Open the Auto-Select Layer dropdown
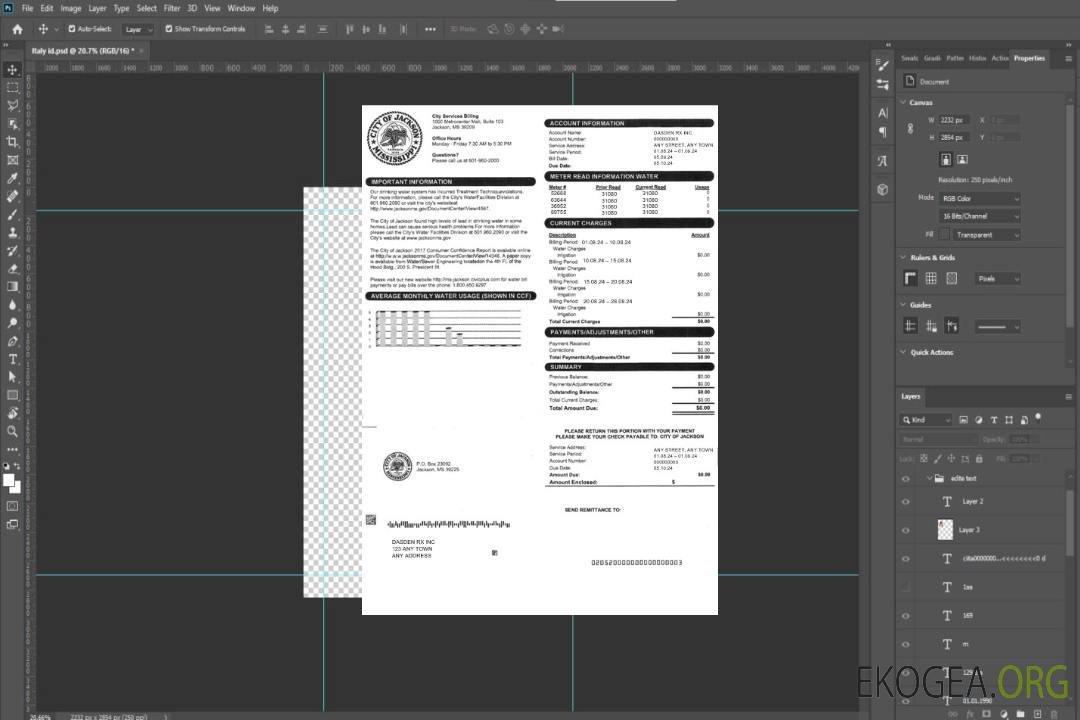The width and height of the screenshot is (1080, 720). click(138, 29)
